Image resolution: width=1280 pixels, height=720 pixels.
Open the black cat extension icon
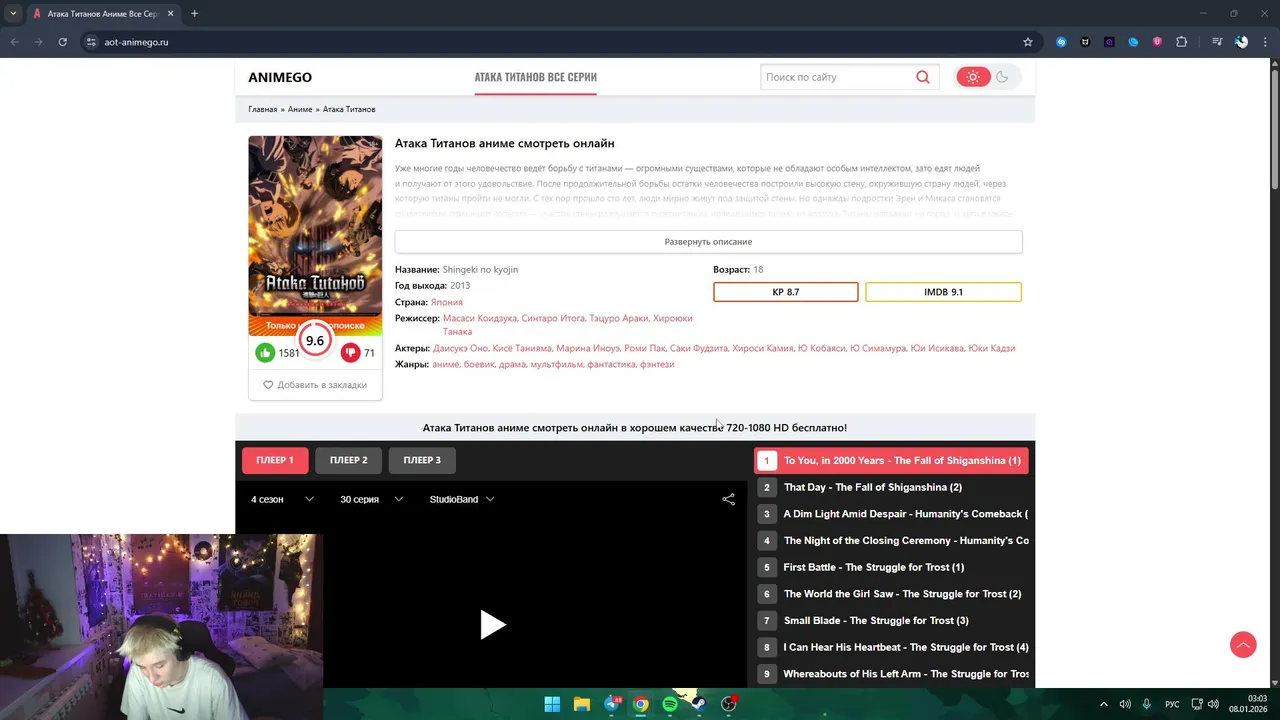coord(1085,42)
